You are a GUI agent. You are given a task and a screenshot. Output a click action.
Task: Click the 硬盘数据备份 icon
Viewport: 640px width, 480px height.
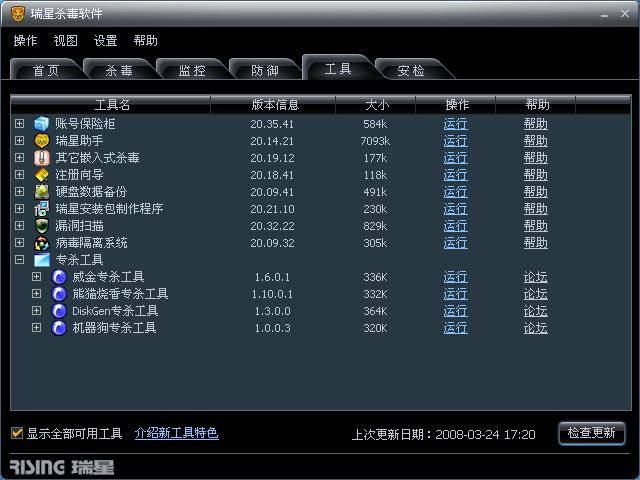42,192
